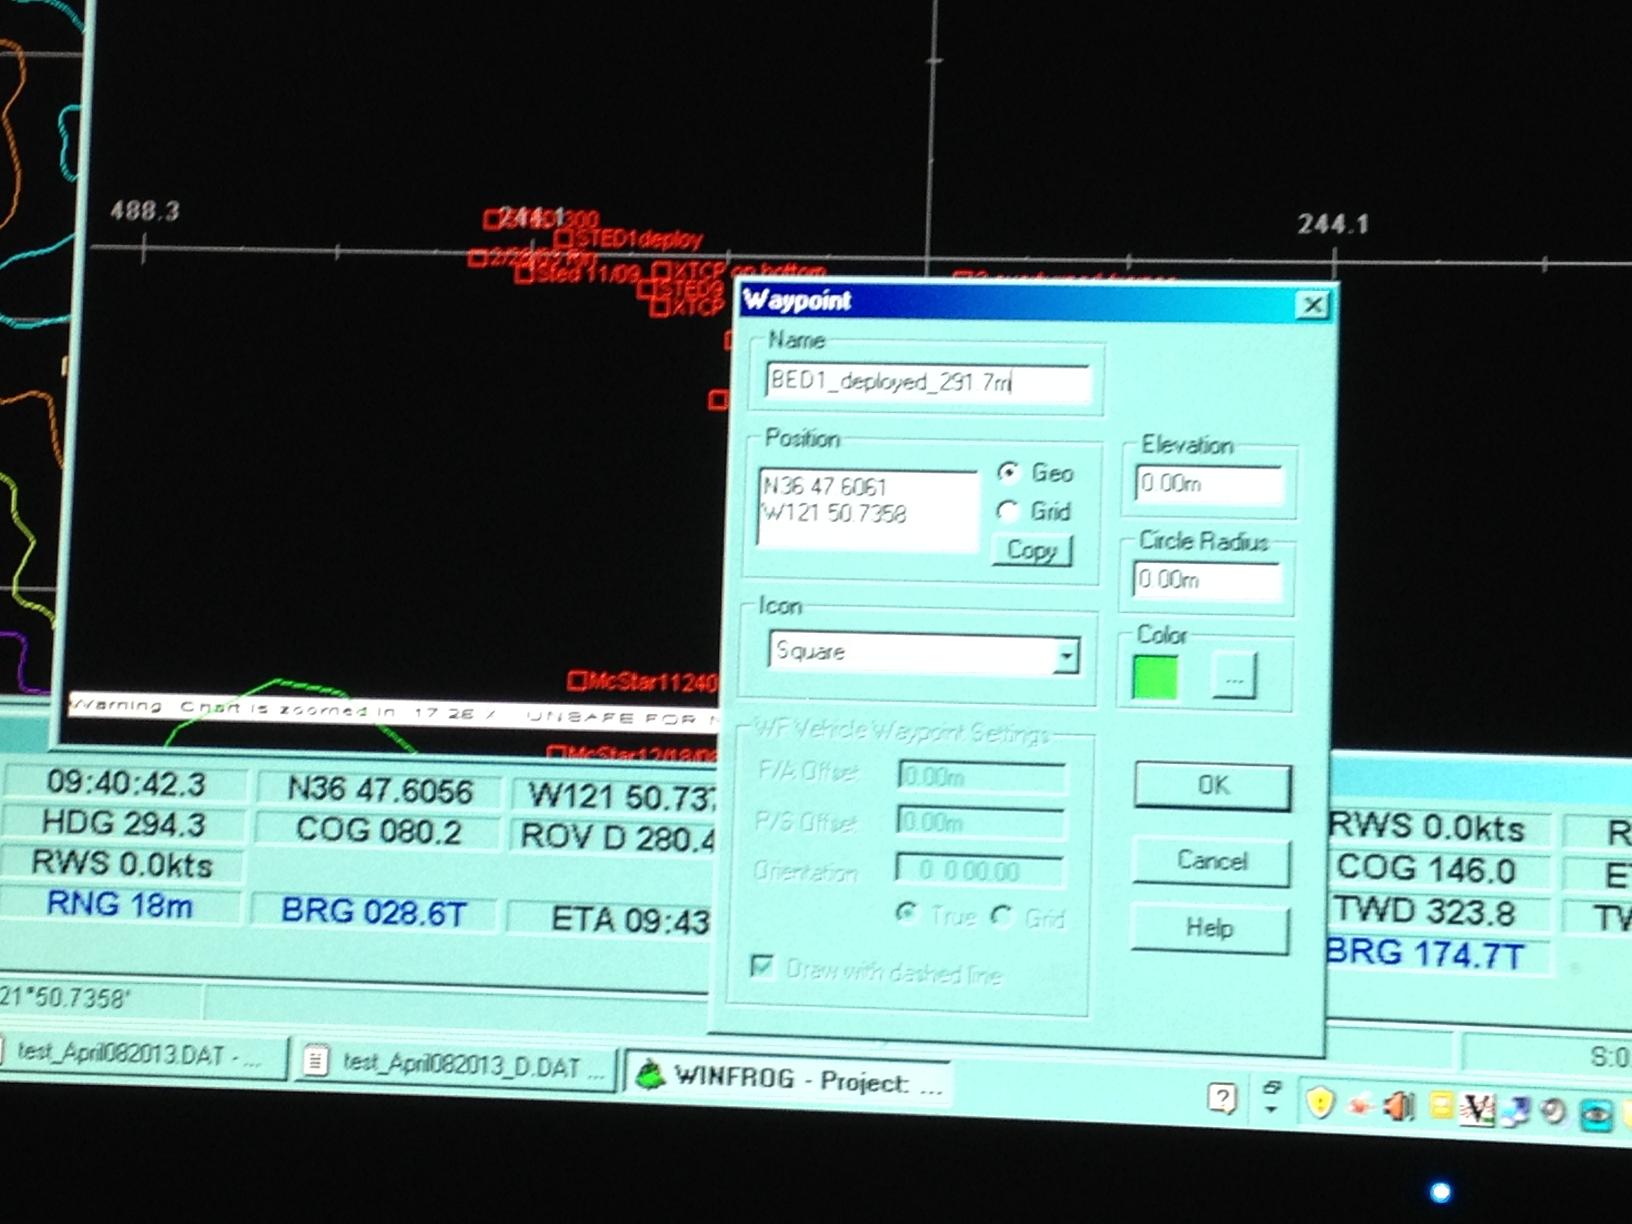Click the latitude readout N36 47.6056
Image resolution: width=1632 pixels, height=1224 pixels.
(x=380, y=790)
